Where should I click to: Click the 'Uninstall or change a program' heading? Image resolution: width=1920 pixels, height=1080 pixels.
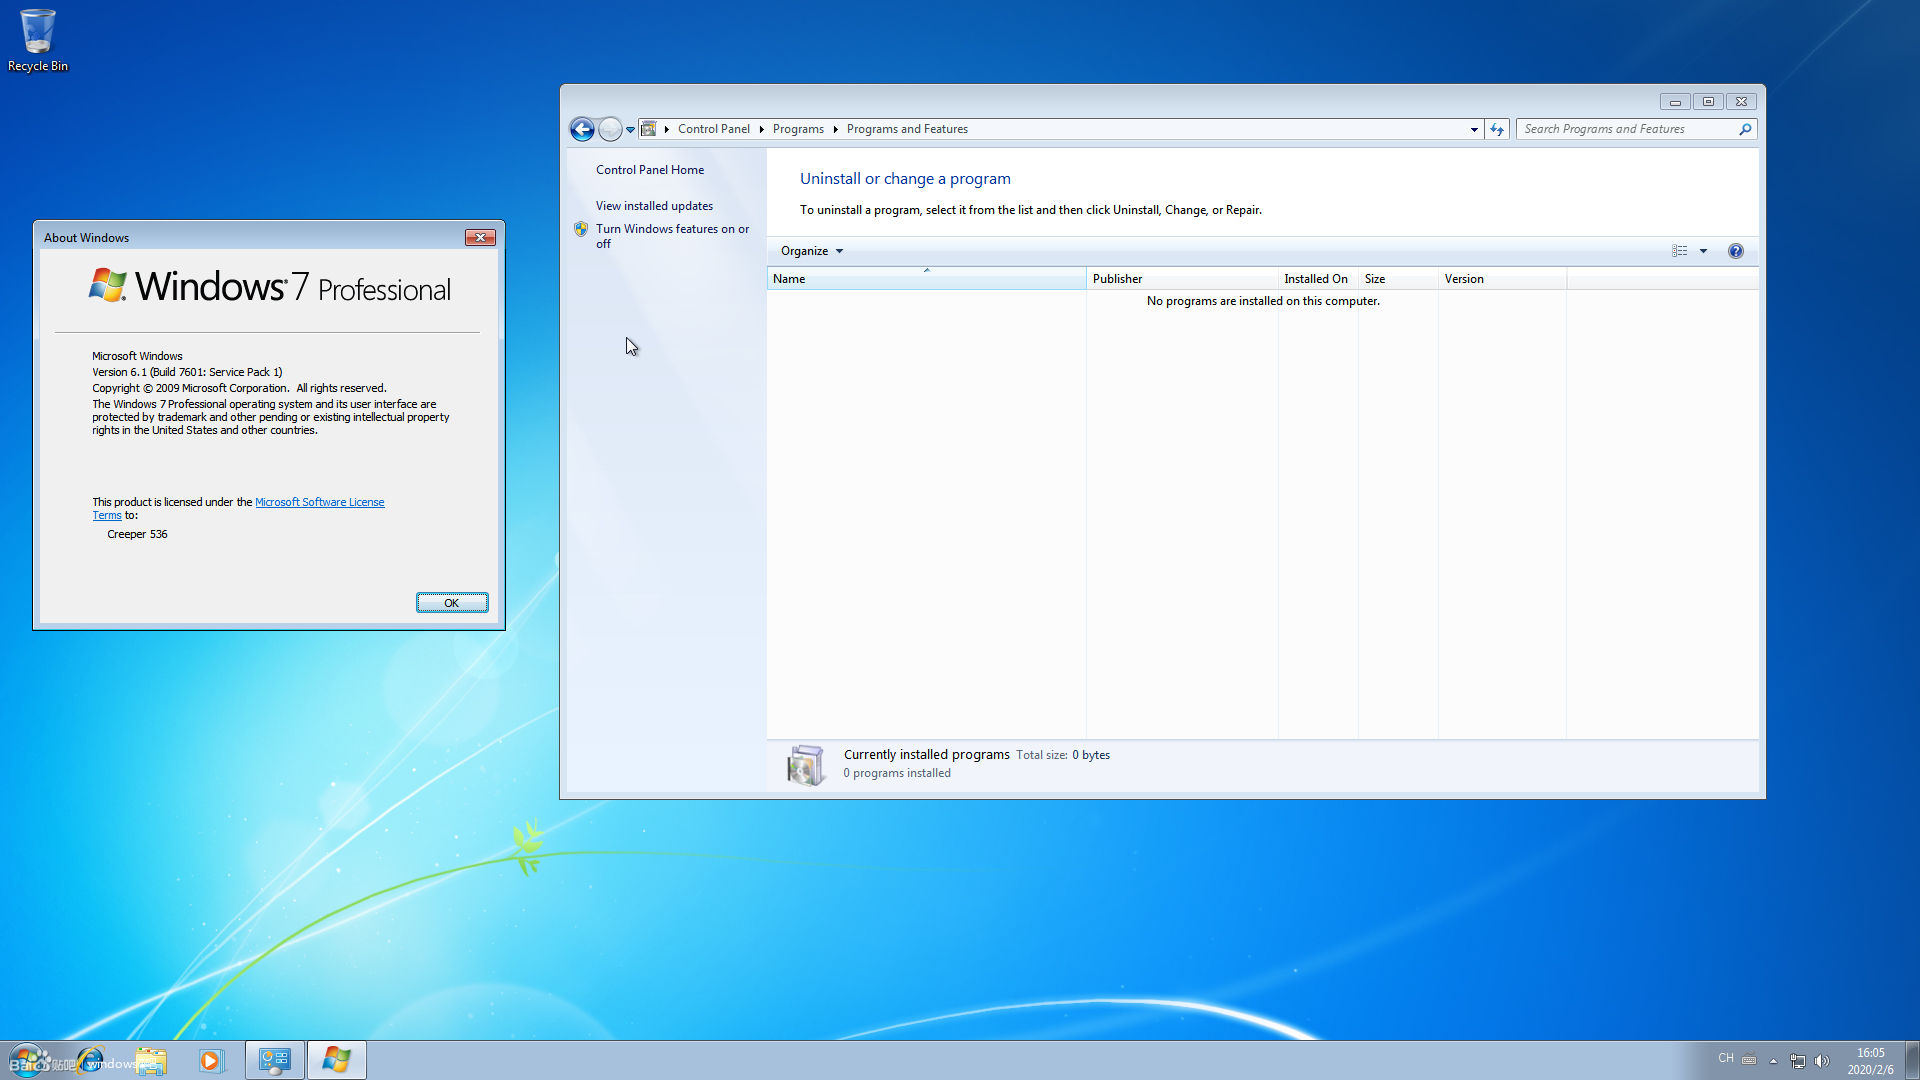(905, 179)
